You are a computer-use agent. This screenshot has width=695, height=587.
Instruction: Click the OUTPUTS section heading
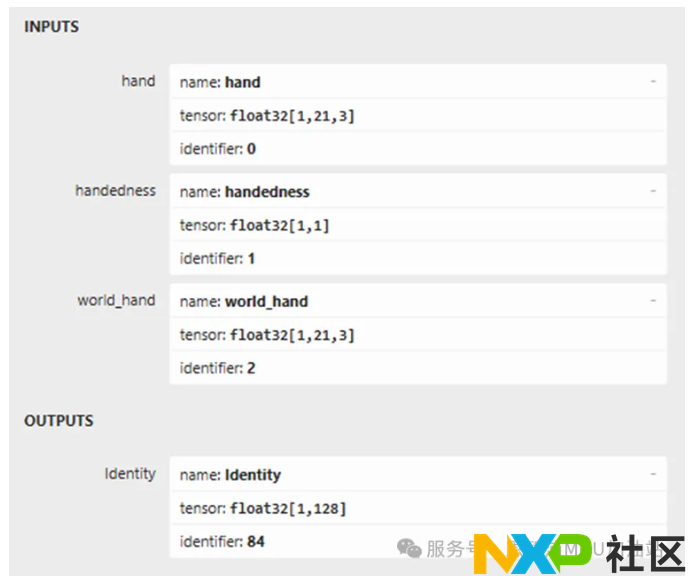pos(59,420)
